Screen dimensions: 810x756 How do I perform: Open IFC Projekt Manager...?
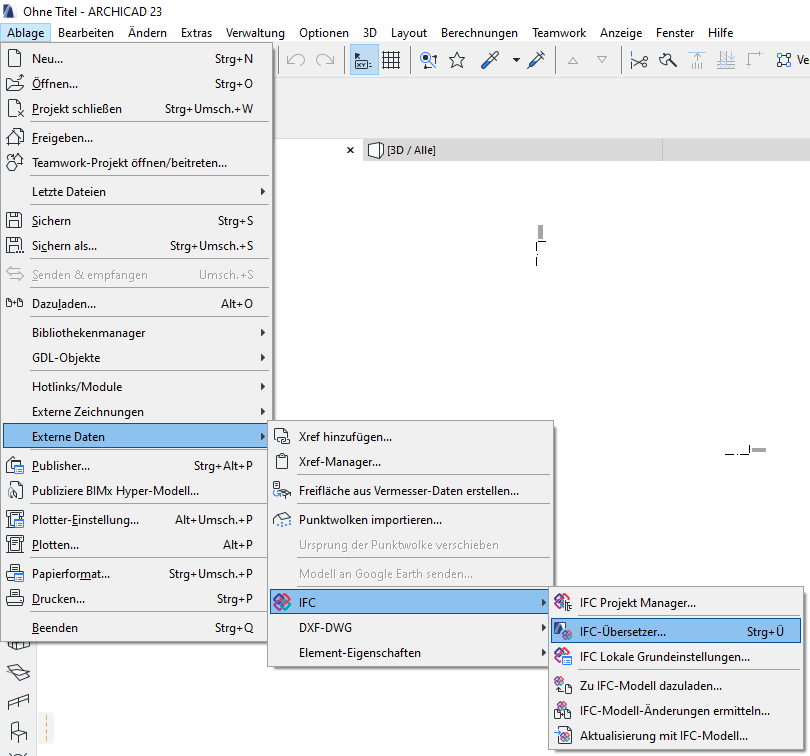[676, 603]
